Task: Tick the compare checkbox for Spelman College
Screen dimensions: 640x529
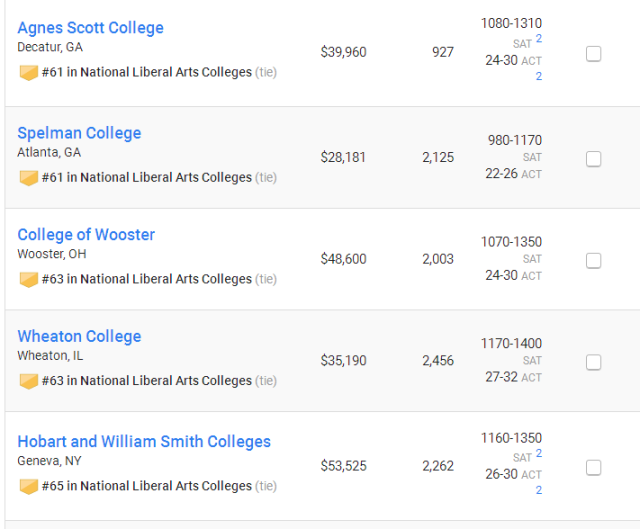Action: point(593,159)
